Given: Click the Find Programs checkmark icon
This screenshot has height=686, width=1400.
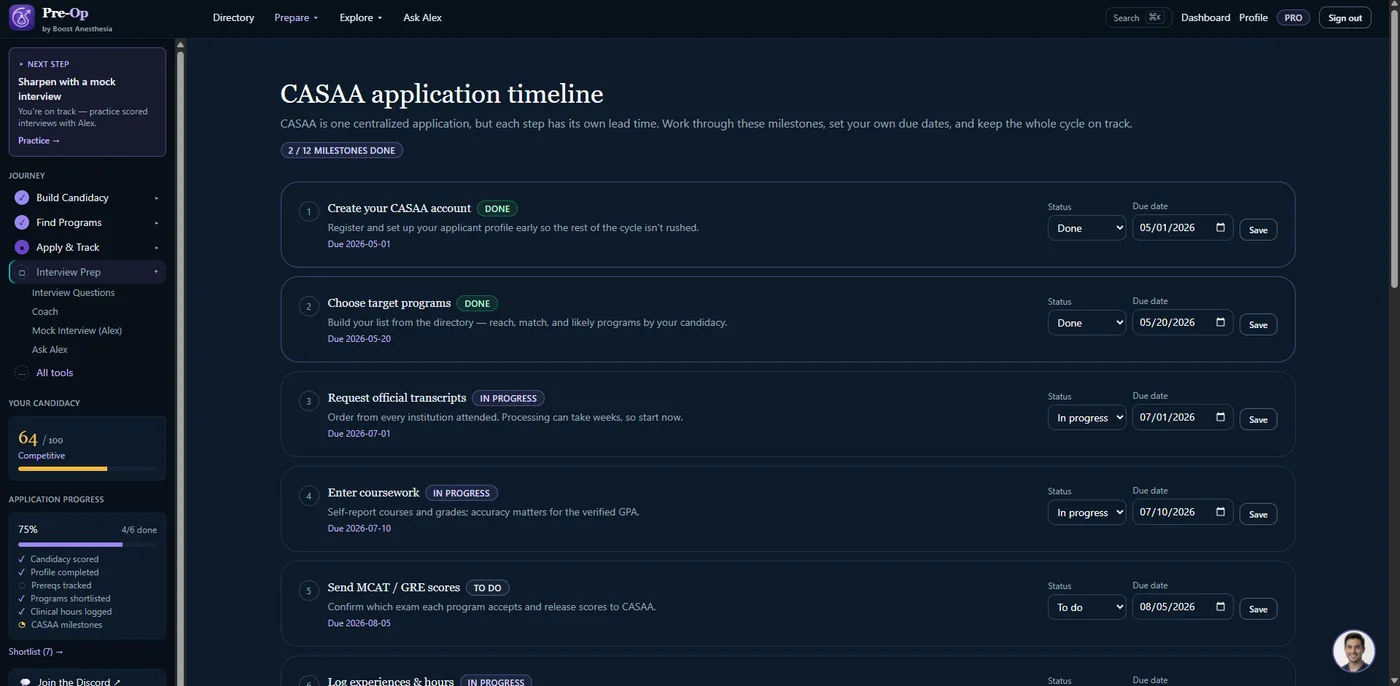Looking at the screenshot, I should 22,223.
